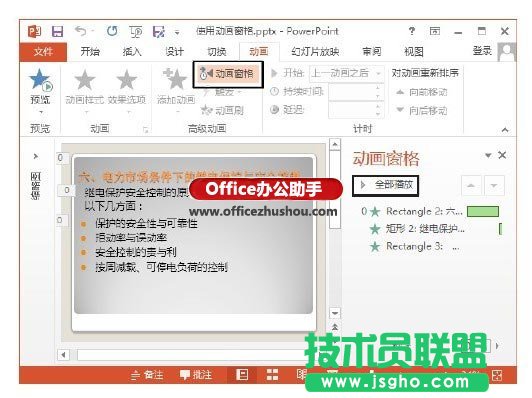Click bullet text 安全控制的责与利
The height and width of the screenshot is (398, 532).
[136, 252]
